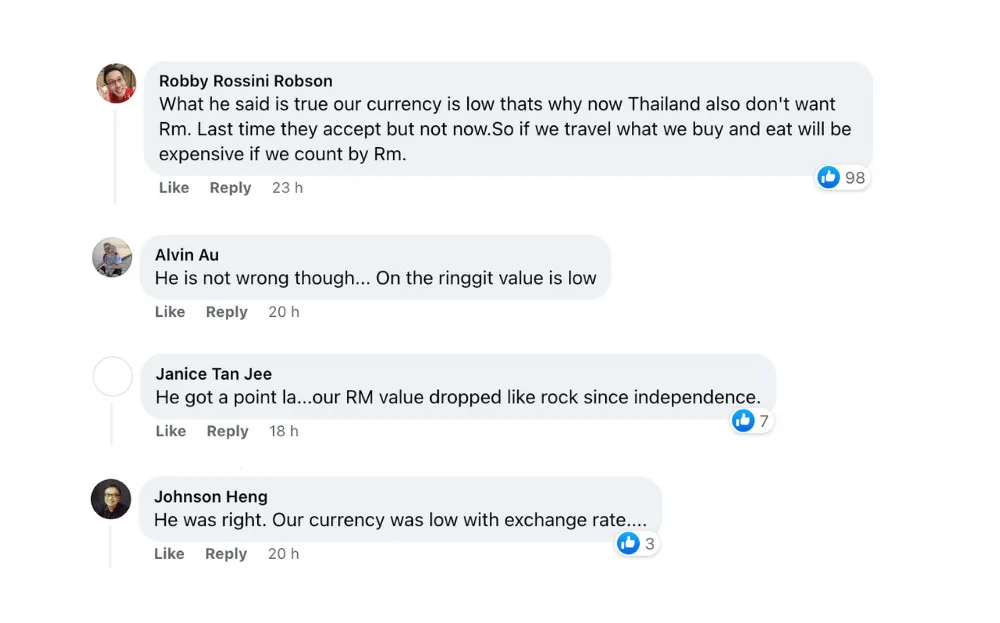Click the like reaction icon showing 7
Viewport: 1000px width, 623px height.
click(743, 420)
